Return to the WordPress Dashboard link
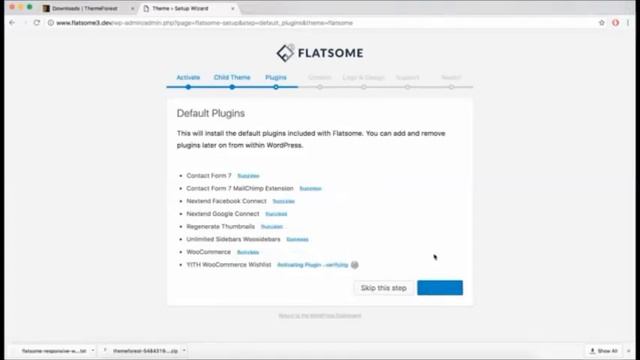Viewport: 640px width, 360px height. [x=320, y=316]
